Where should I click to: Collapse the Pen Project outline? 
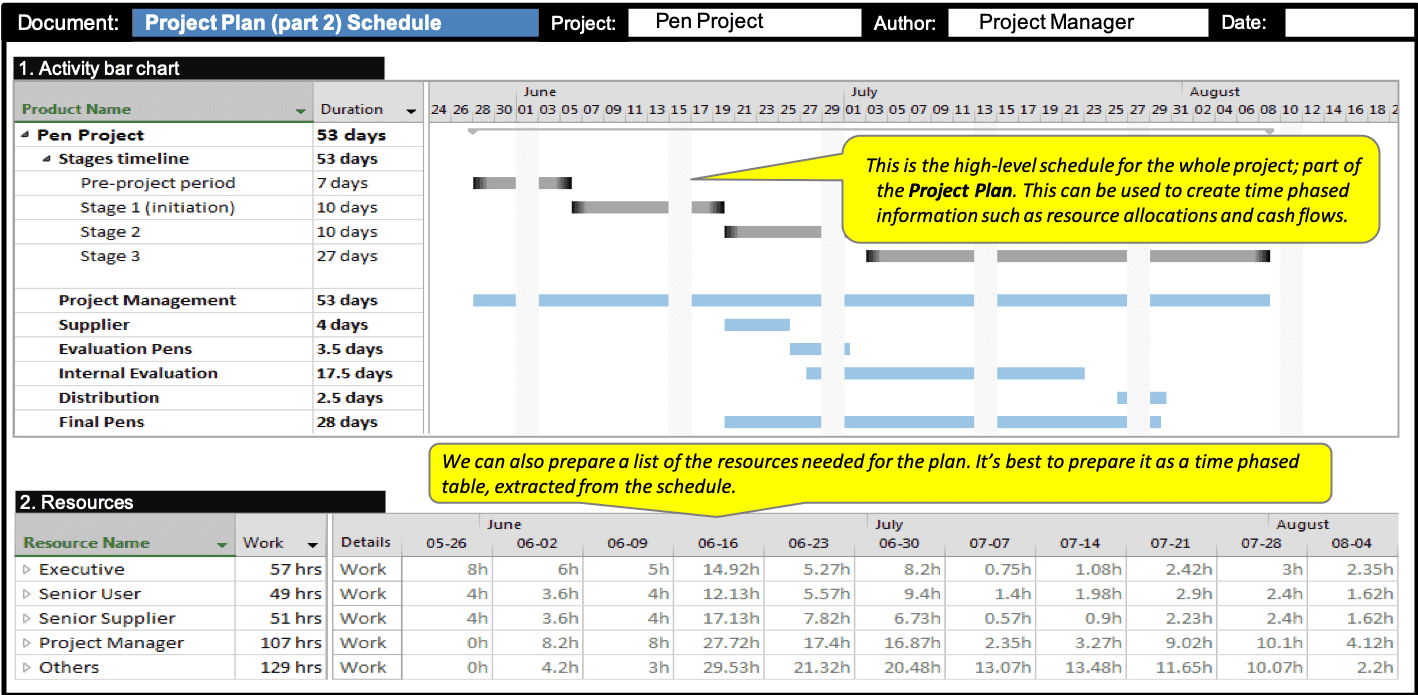[x=23, y=134]
